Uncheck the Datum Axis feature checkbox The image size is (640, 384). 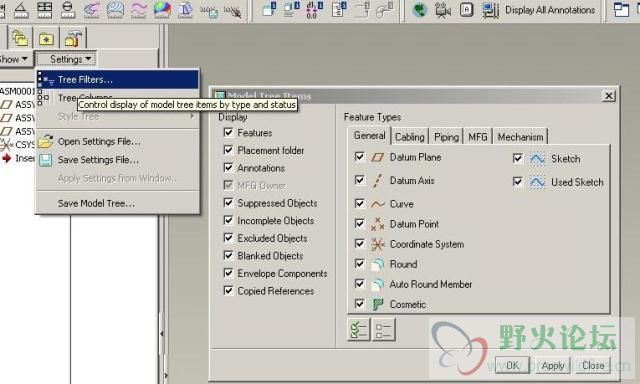[x=360, y=180]
